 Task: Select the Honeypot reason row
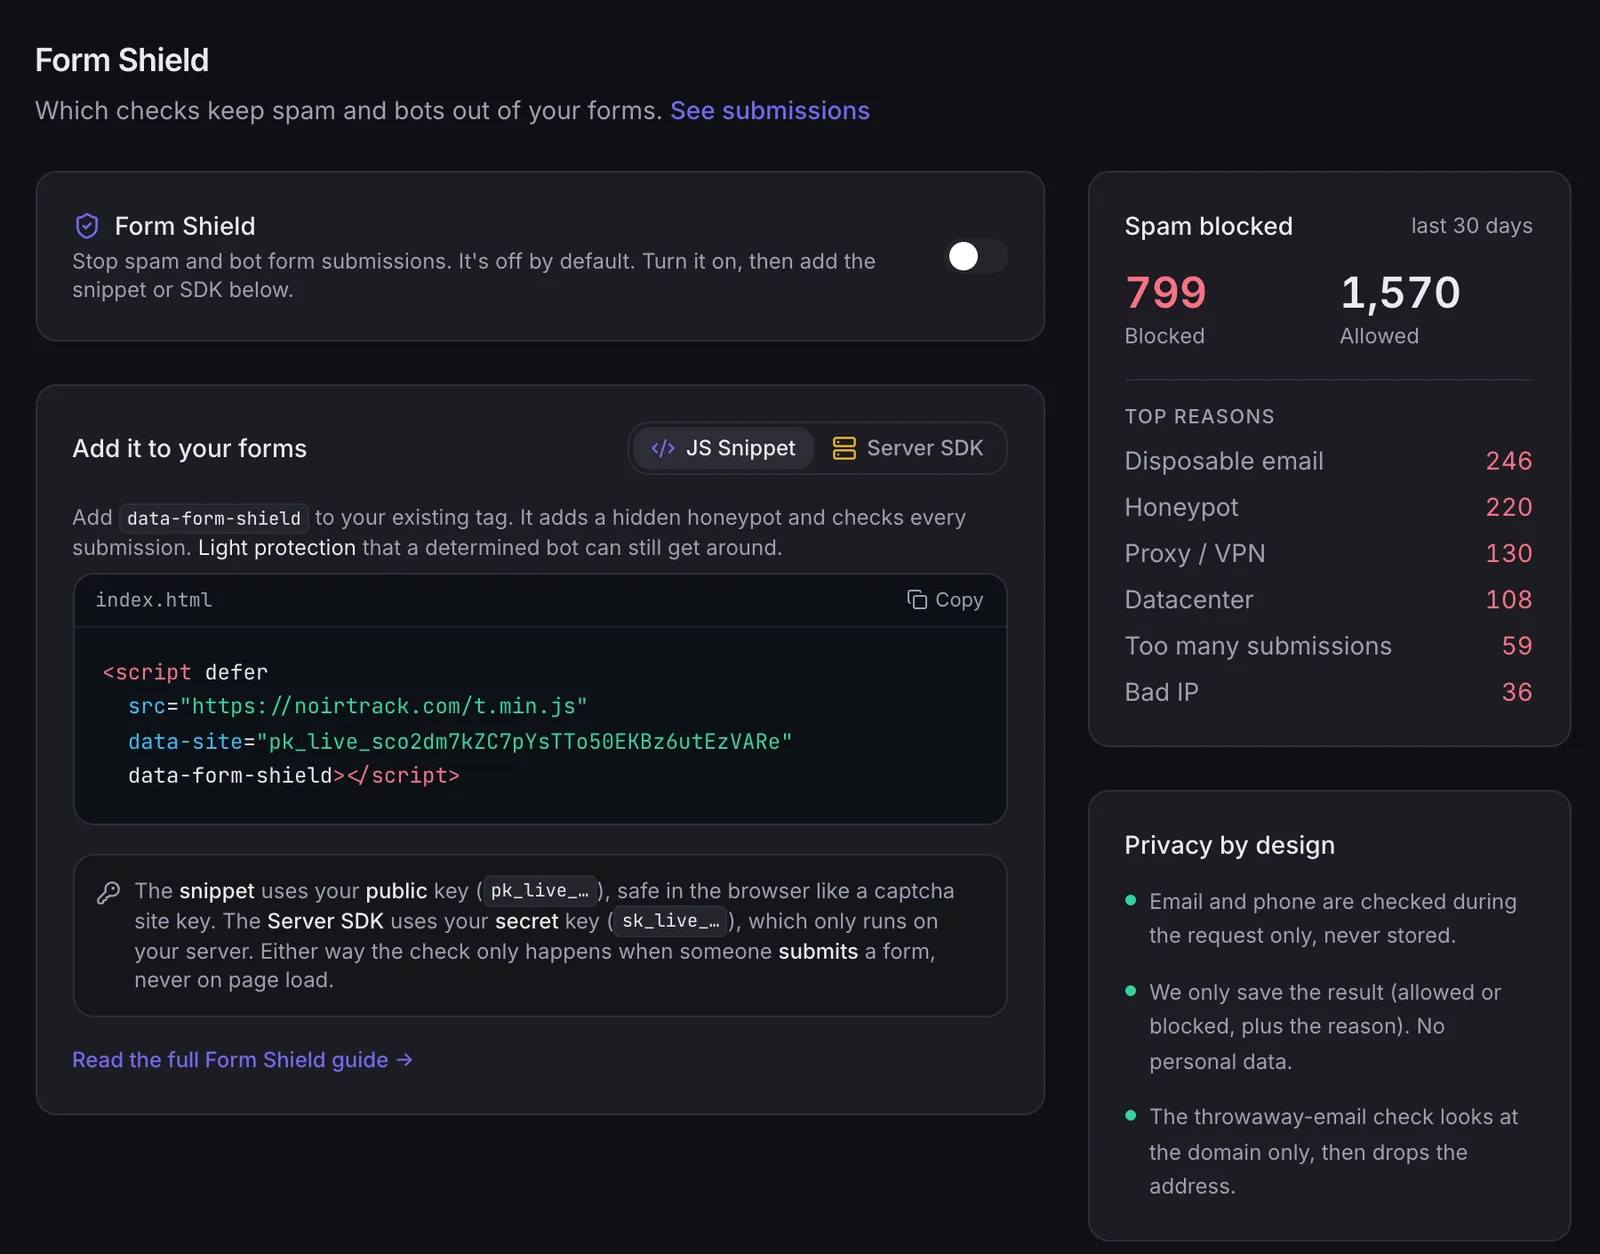(1328, 507)
